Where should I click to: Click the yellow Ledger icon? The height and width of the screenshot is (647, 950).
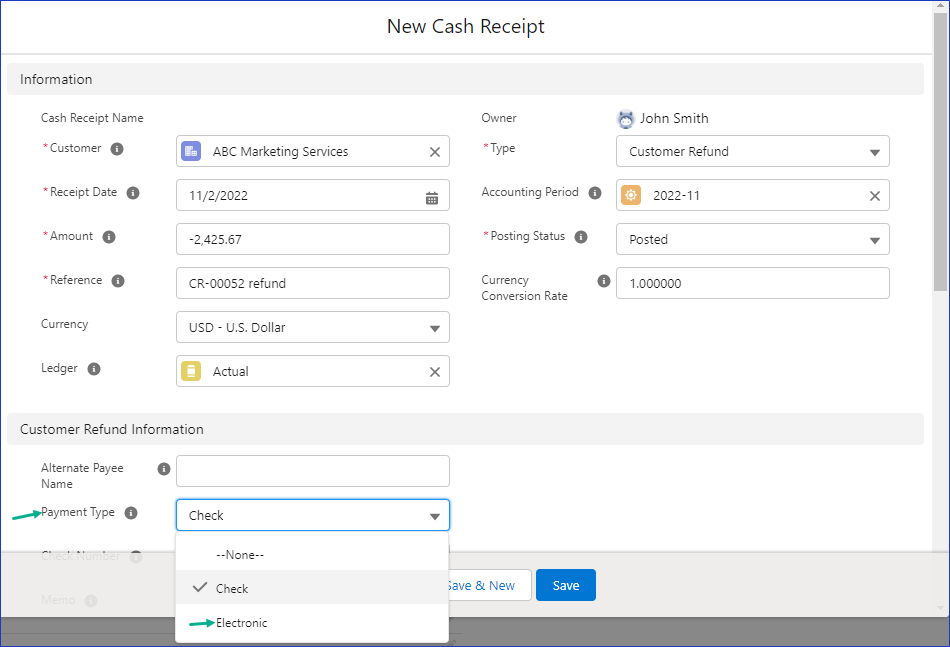pos(191,371)
